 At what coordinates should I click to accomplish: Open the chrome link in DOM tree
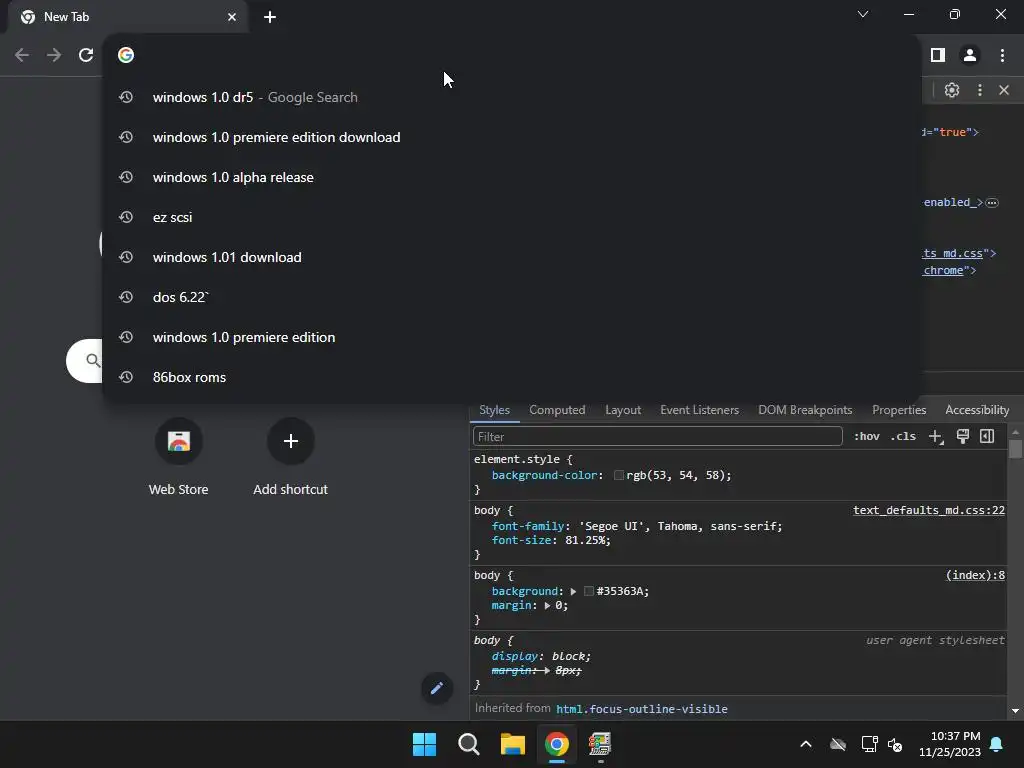point(942,270)
